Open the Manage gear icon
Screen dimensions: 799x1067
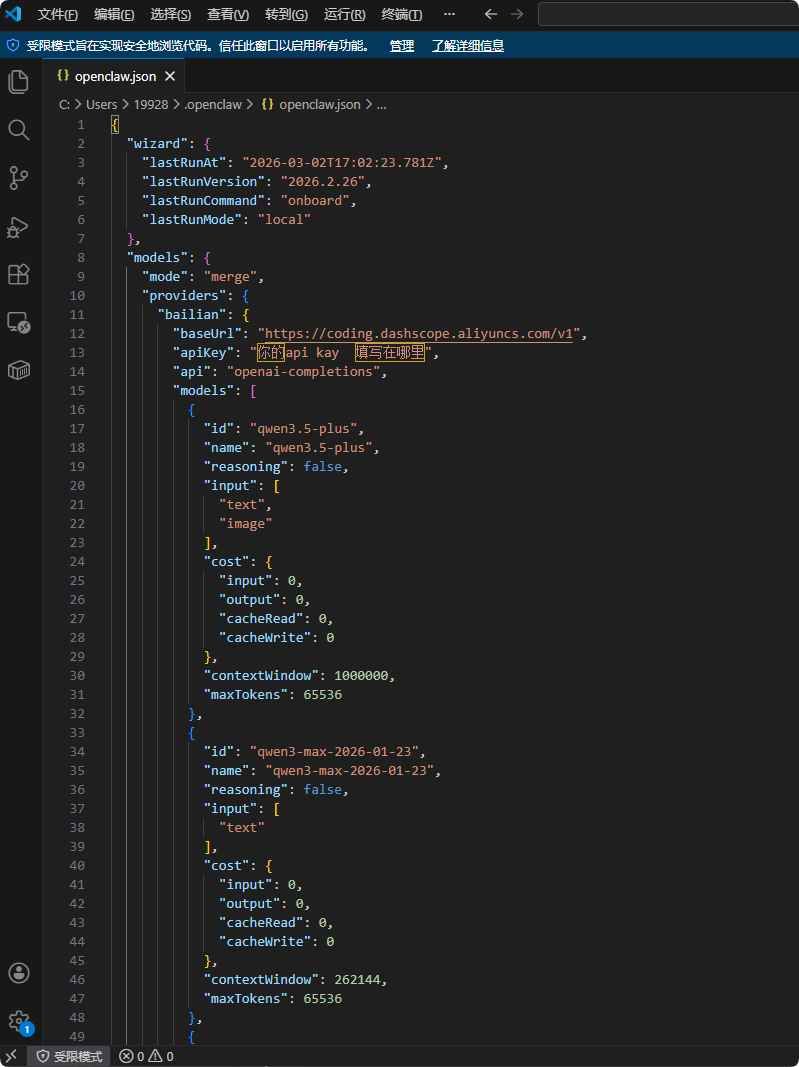[x=18, y=1021]
